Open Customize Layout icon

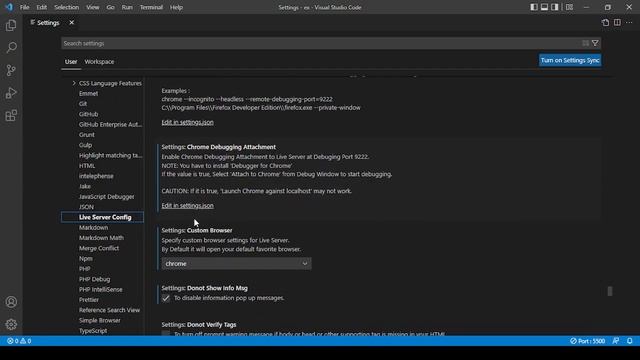[569, 7]
